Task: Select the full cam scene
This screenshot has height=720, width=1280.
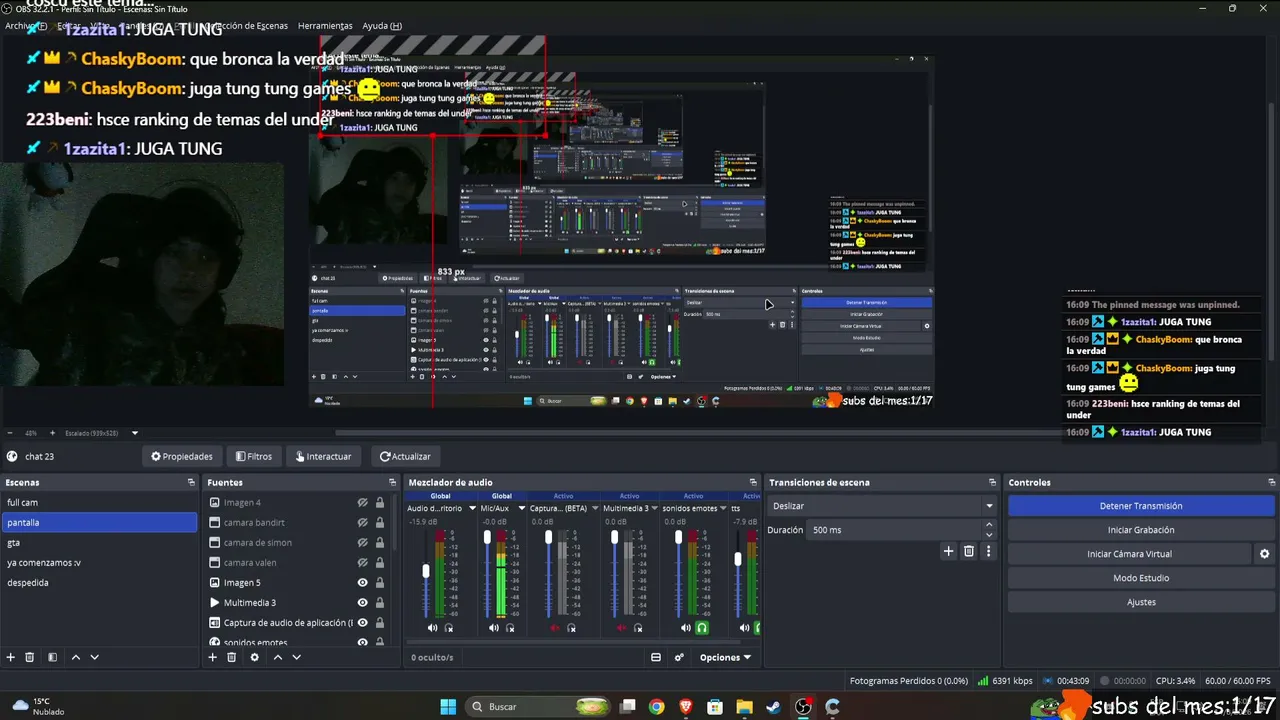Action: 99,503
